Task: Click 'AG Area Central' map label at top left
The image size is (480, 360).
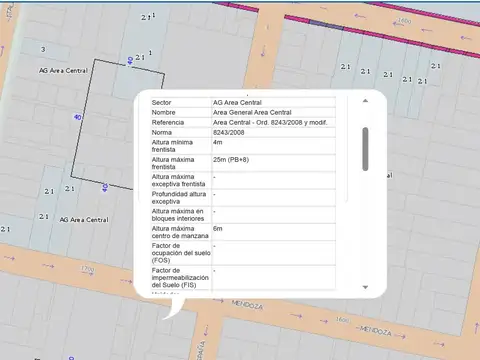Action: [x=63, y=71]
